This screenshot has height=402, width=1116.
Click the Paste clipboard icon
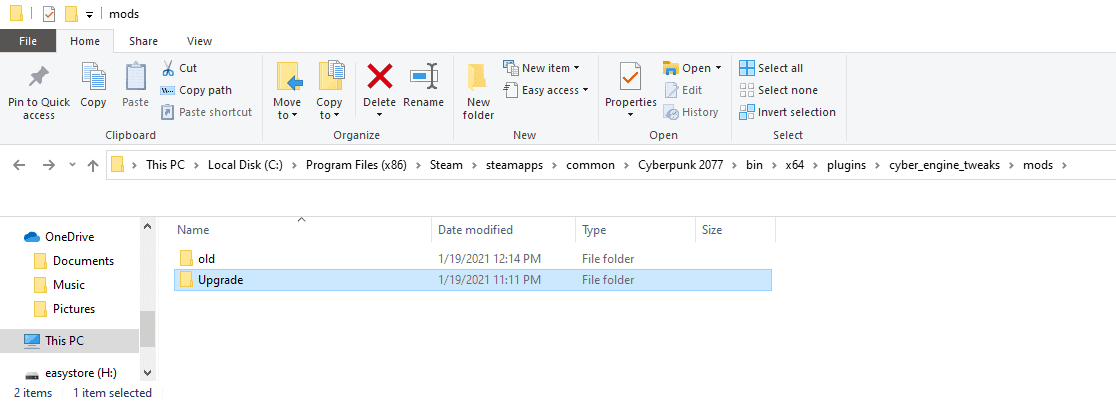click(x=135, y=77)
